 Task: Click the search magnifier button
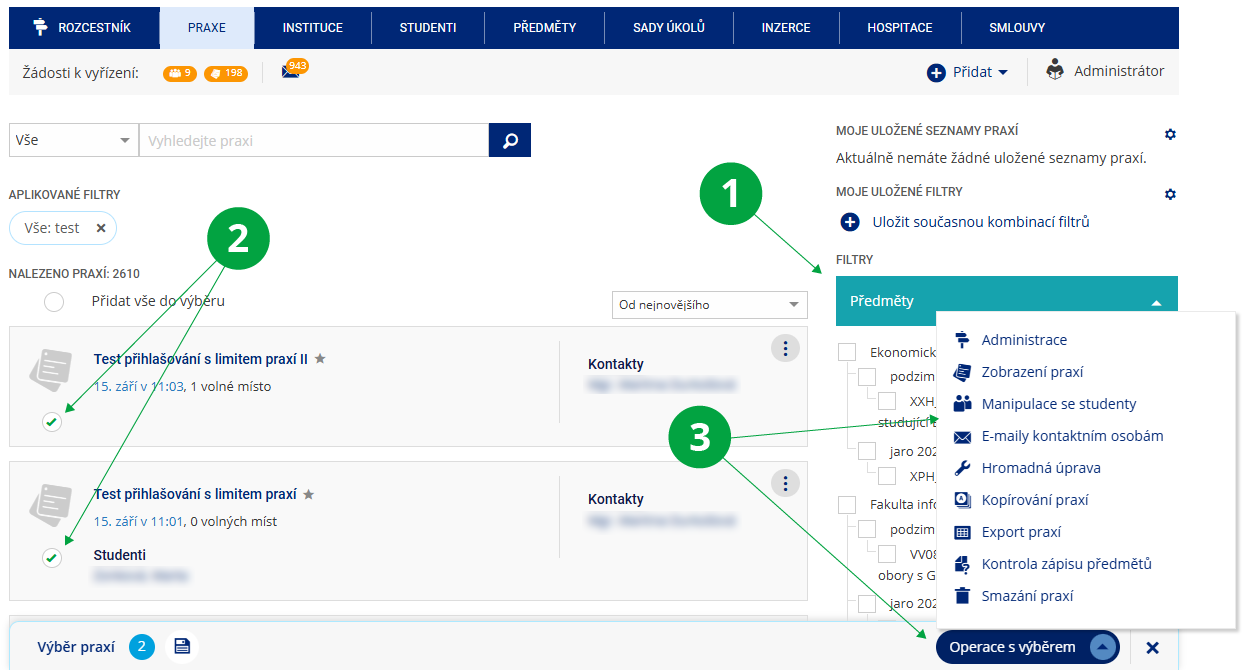[510, 141]
